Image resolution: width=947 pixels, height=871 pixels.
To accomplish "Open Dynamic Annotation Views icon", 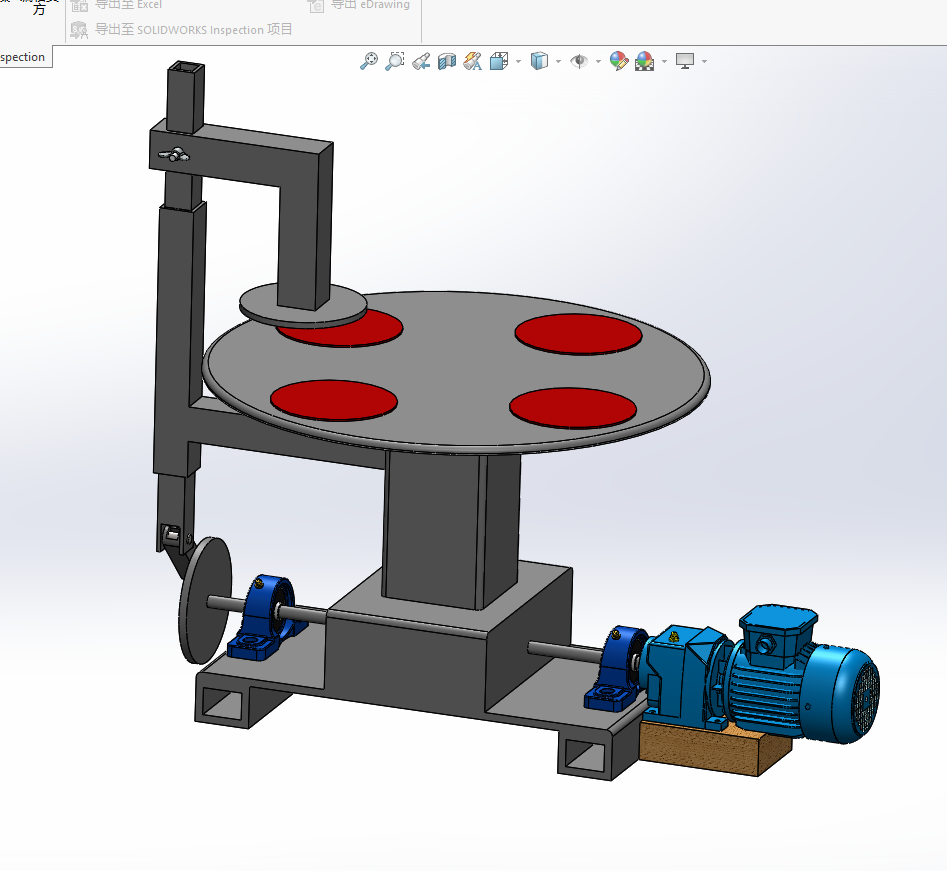I will [x=472, y=61].
